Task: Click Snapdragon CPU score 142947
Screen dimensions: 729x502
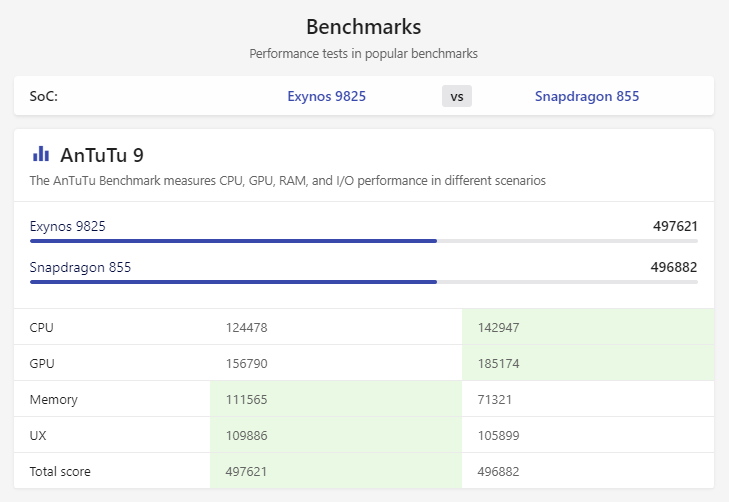Action: pos(498,328)
